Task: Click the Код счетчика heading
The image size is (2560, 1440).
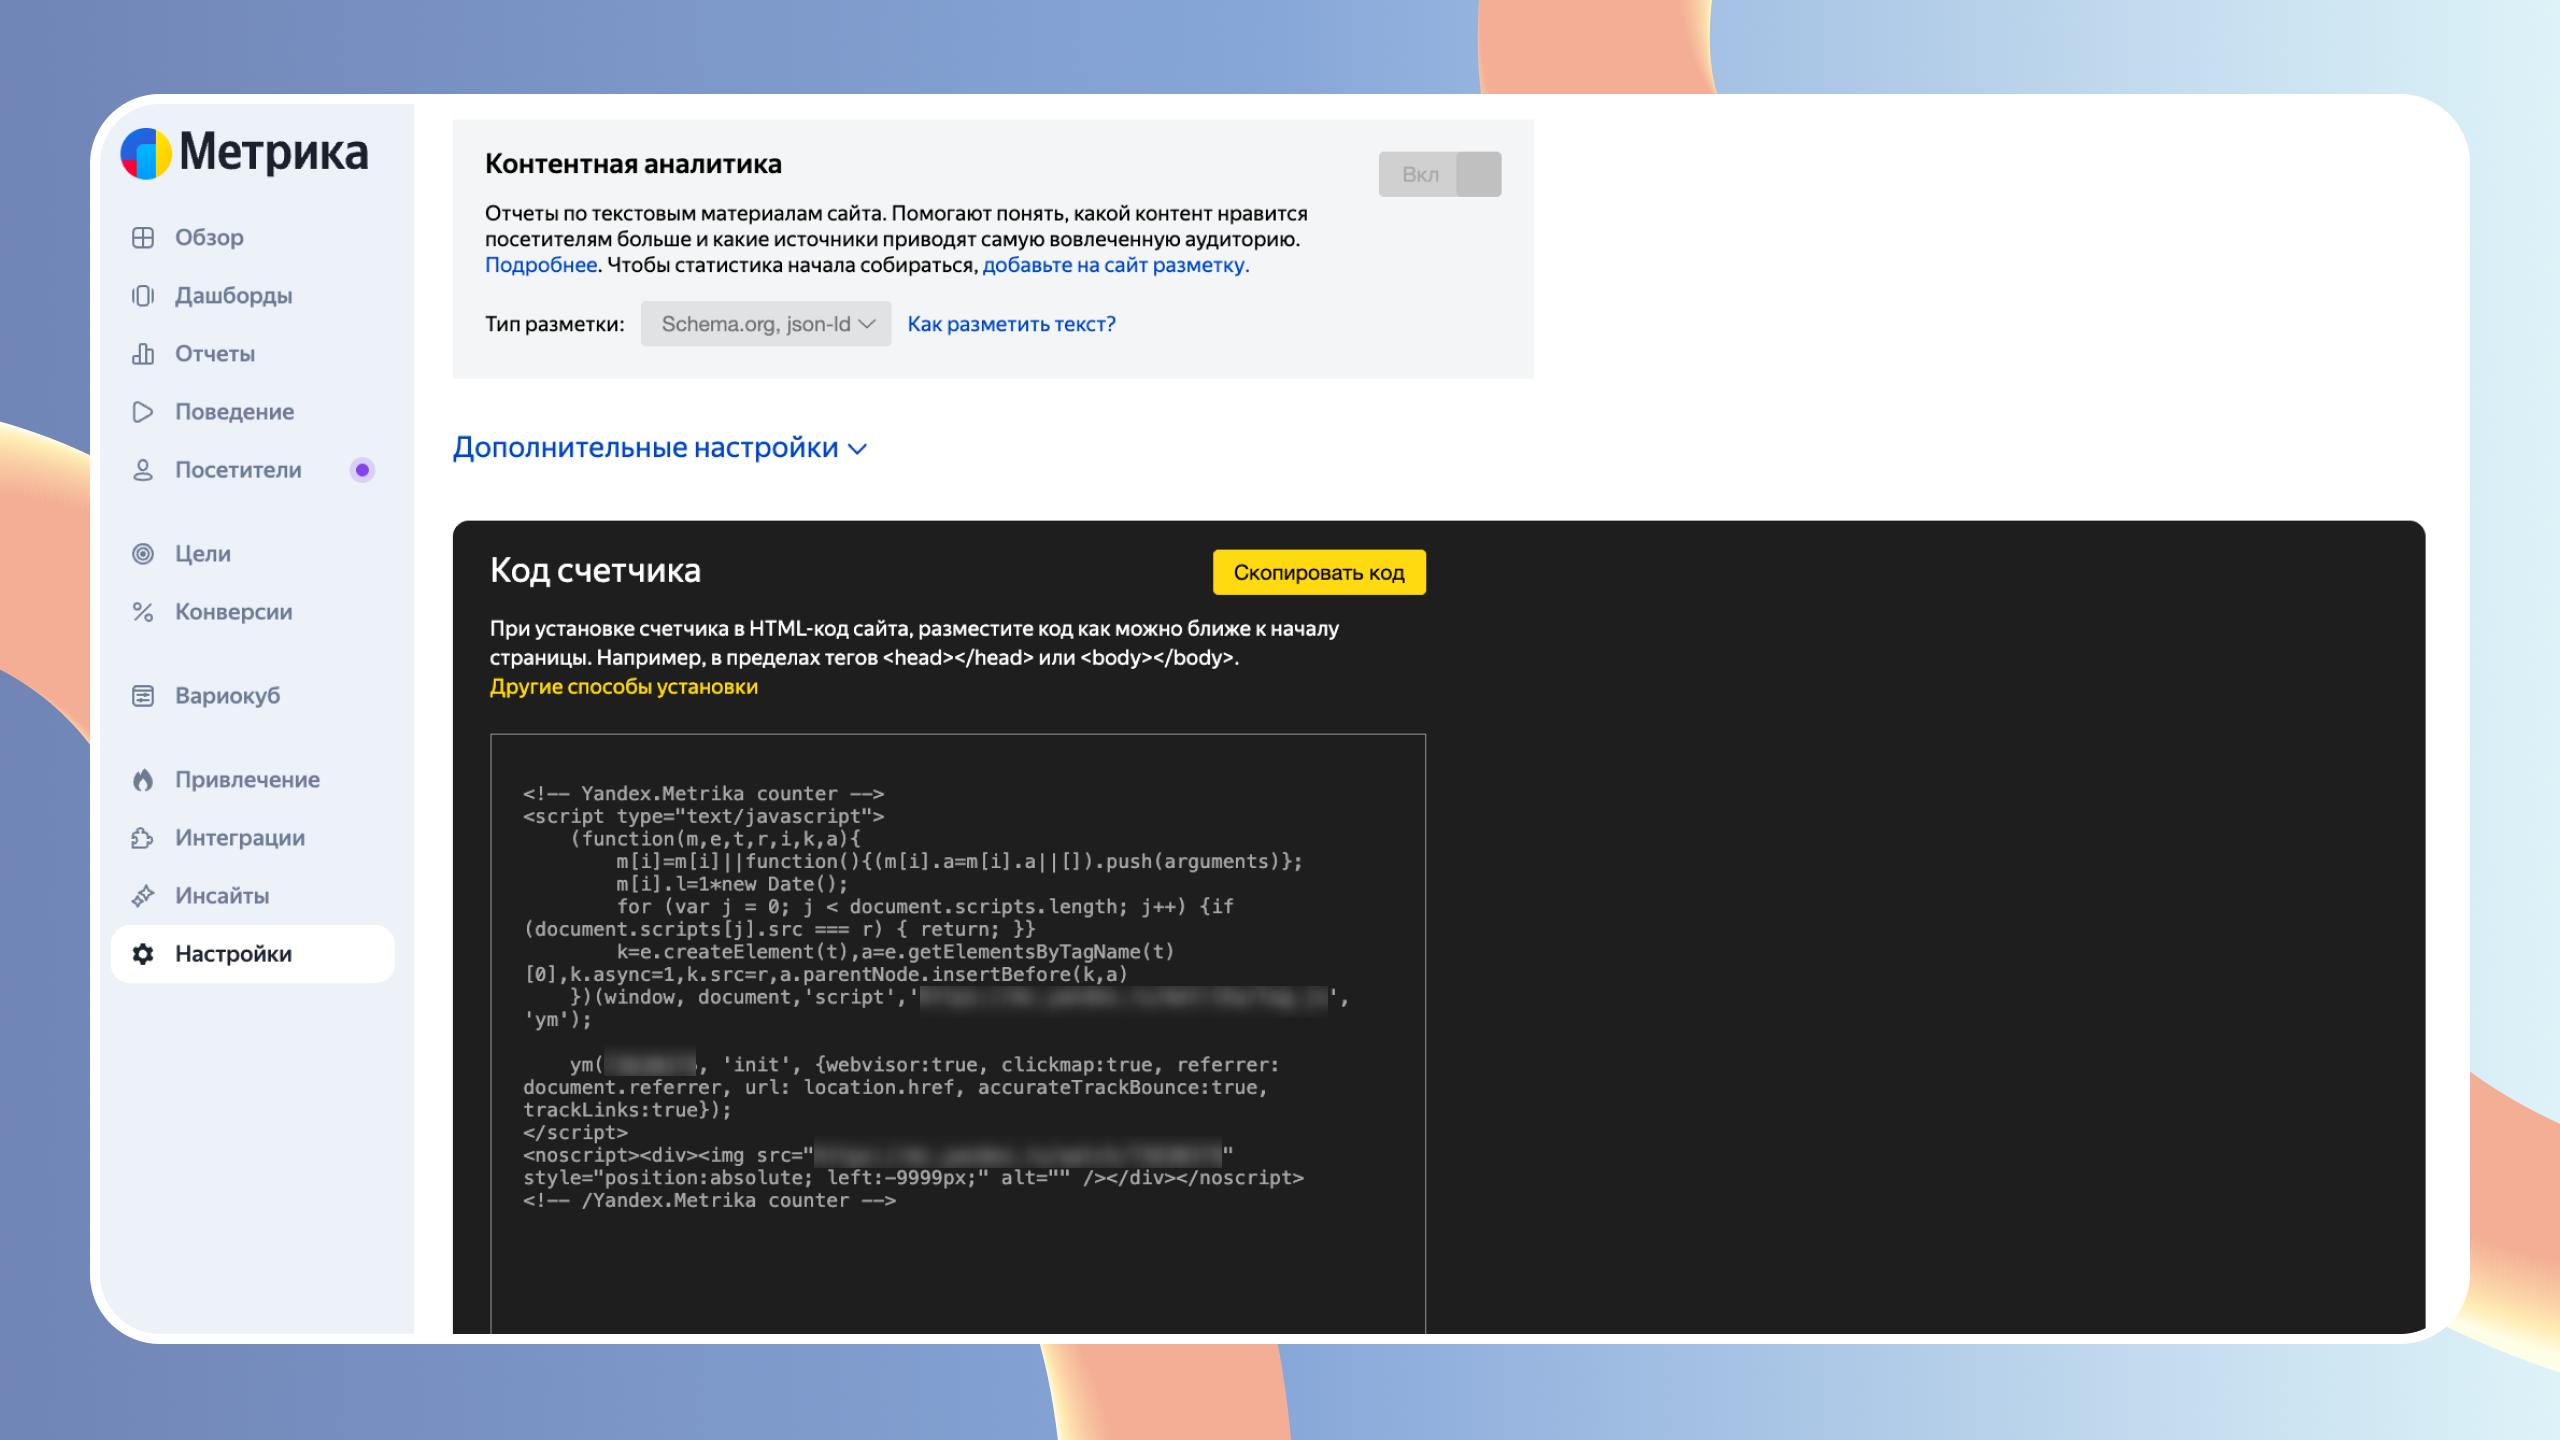Action: tap(595, 570)
